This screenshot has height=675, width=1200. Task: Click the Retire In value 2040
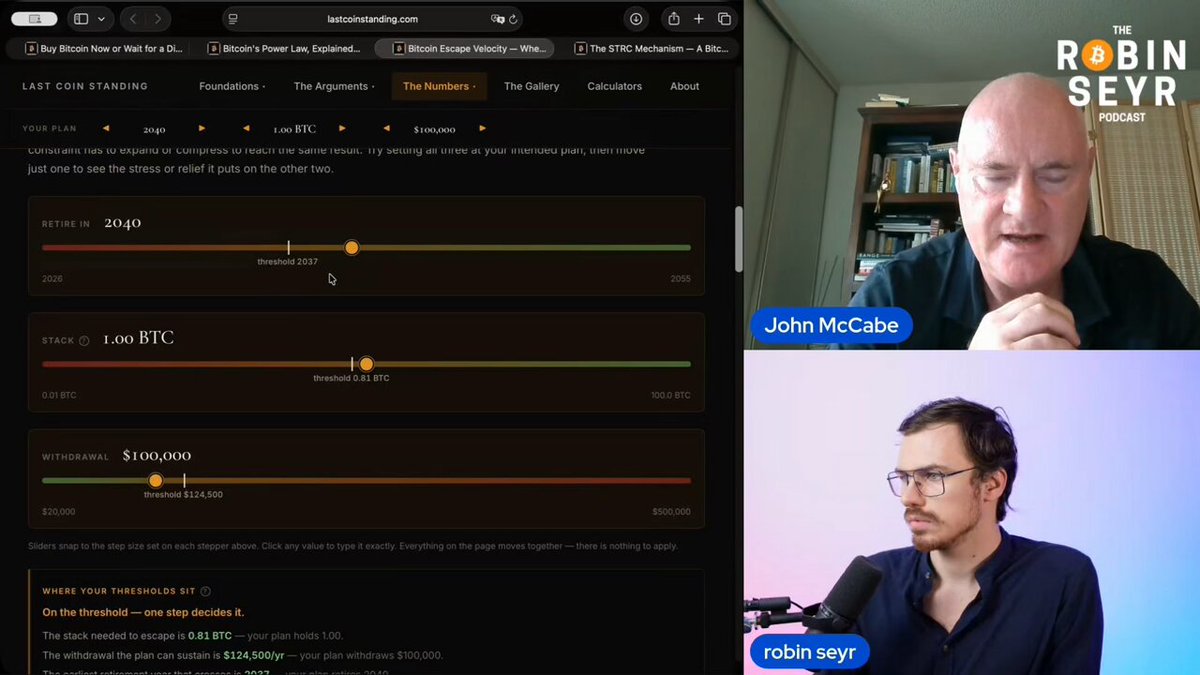(x=122, y=222)
